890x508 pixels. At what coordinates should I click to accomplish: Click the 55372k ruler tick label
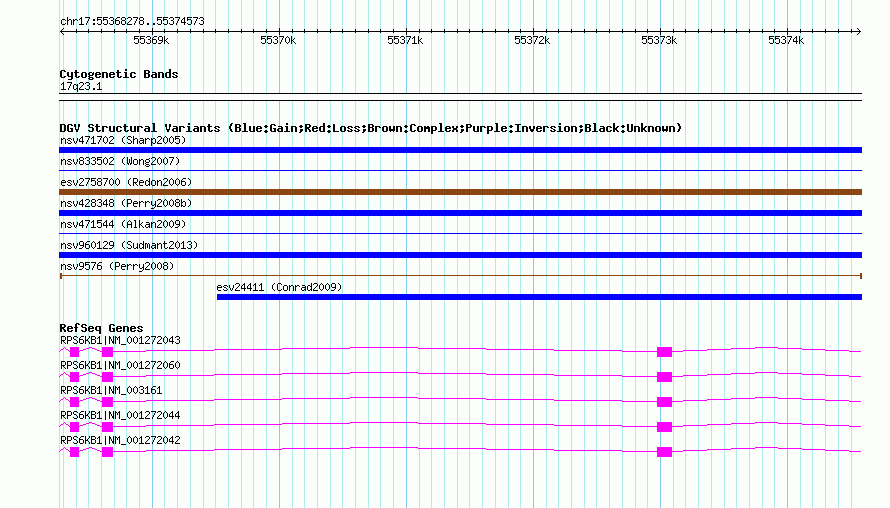click(x=532, y=40)
